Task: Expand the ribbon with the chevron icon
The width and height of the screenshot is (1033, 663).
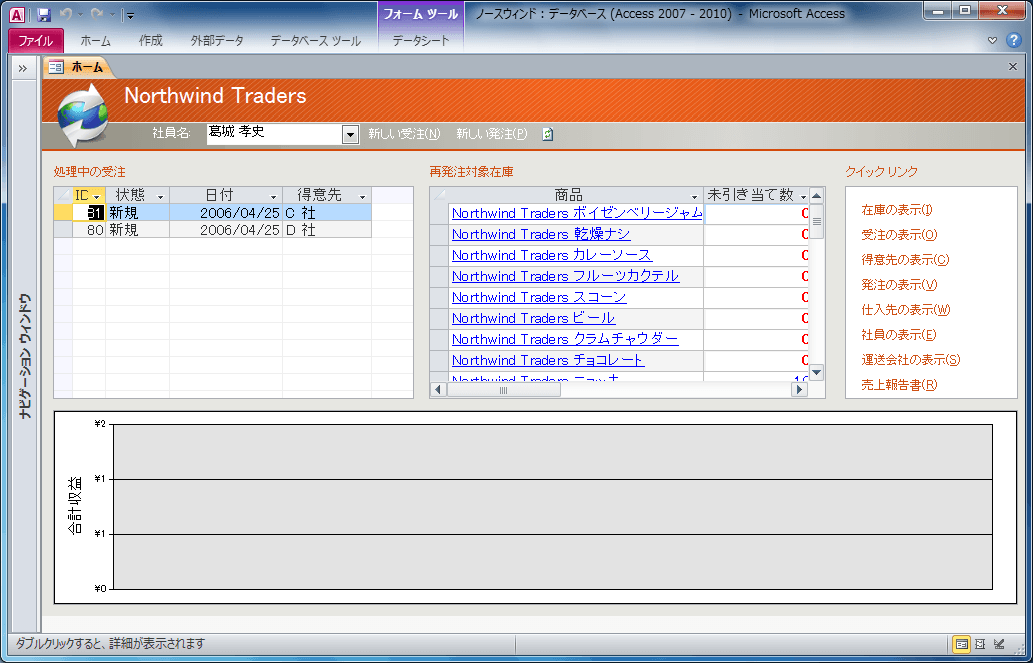Action: [993, 41]
